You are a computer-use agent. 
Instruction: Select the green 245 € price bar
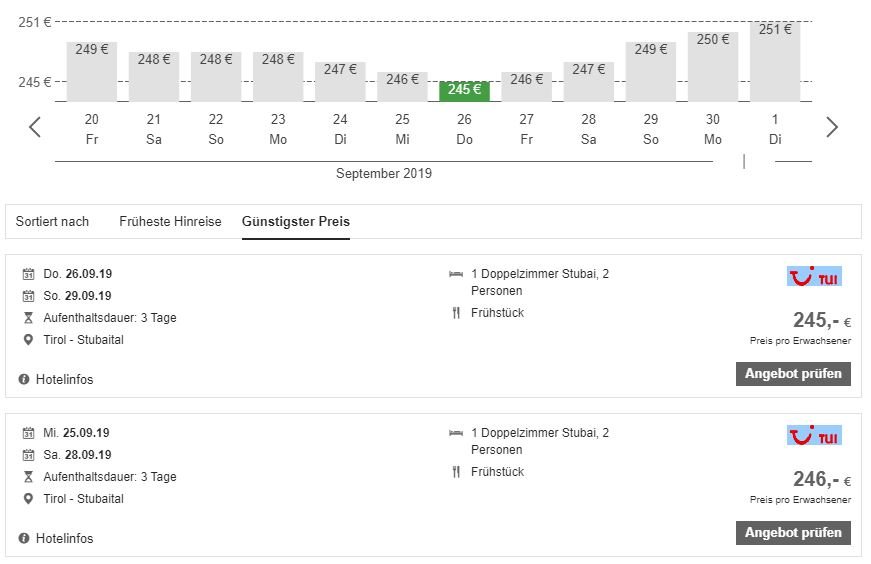(x=464, y=90)
